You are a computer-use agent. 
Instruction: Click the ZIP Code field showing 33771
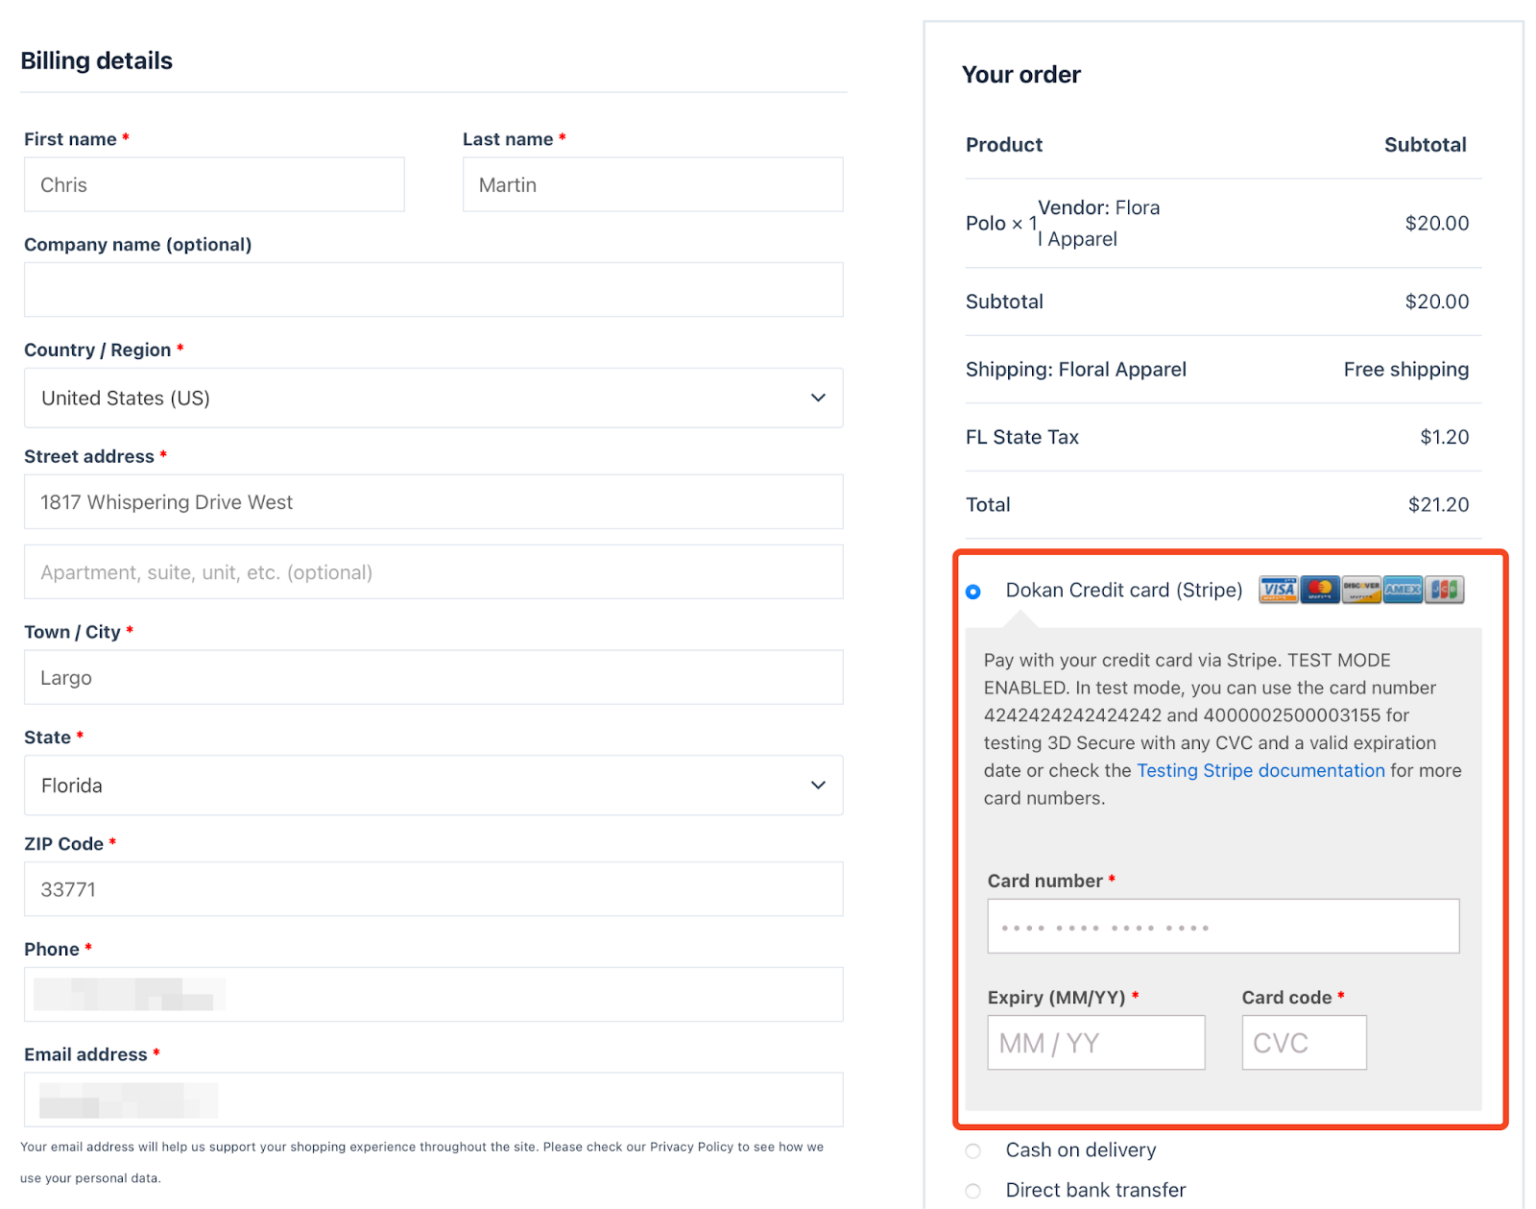point(433,889)
